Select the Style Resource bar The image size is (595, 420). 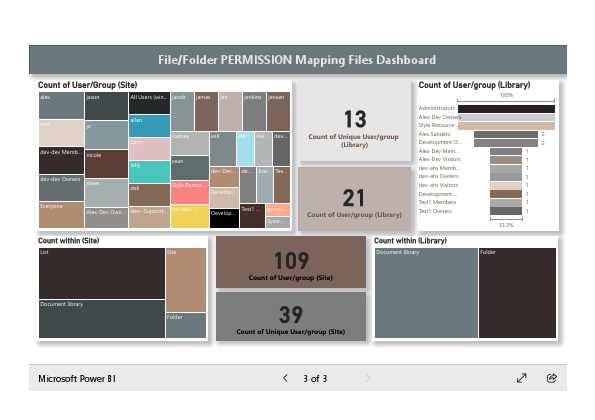pyautogui.click(x=506, y=126)
